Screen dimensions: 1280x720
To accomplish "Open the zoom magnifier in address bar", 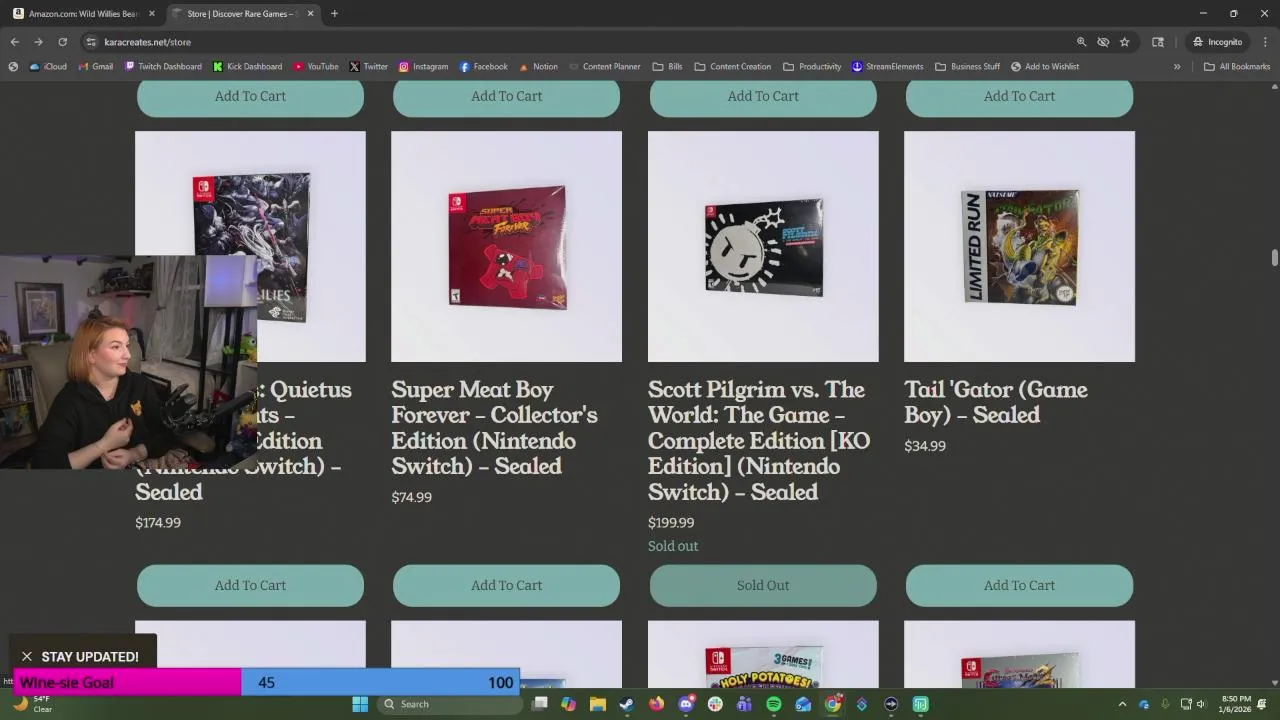I will click(1081, 42).
